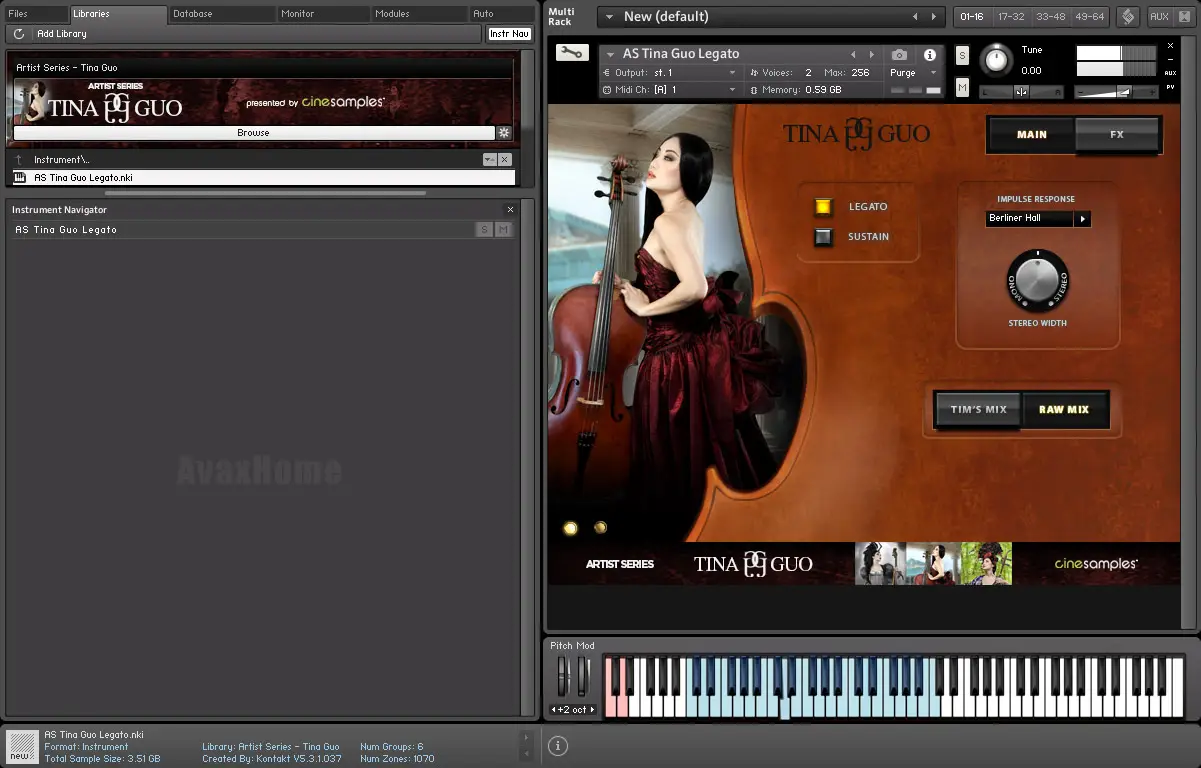The image size is (1201, 768).
Task: Click the PV label beside the level meter
Action: tap(1170, 88)
